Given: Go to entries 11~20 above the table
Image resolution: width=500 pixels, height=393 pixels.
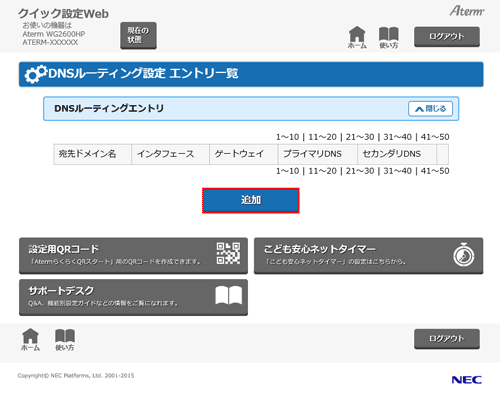Looking at the screenshot, I should pos(322,137).
